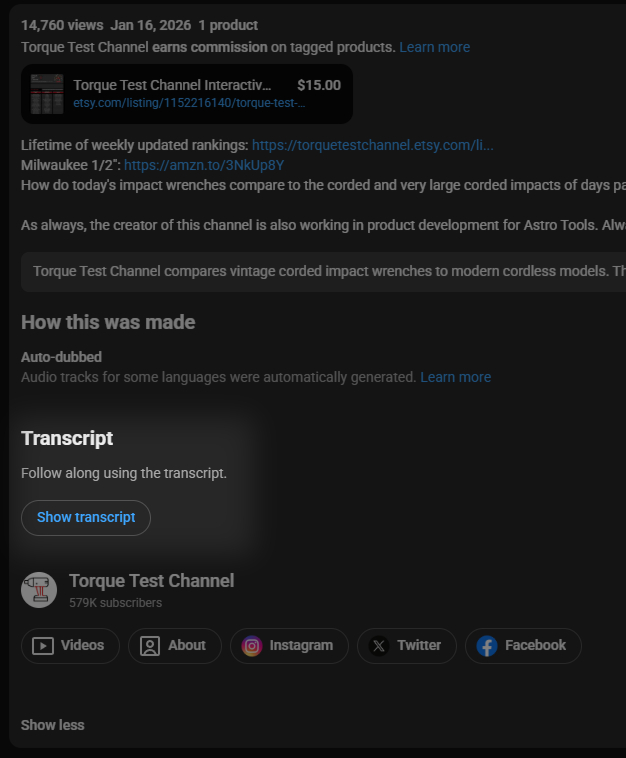Image resolution: width=626 pixels, height=758 pixels.
Task: Click the Torque Test Channel name
Action: (x=151, y=581)
